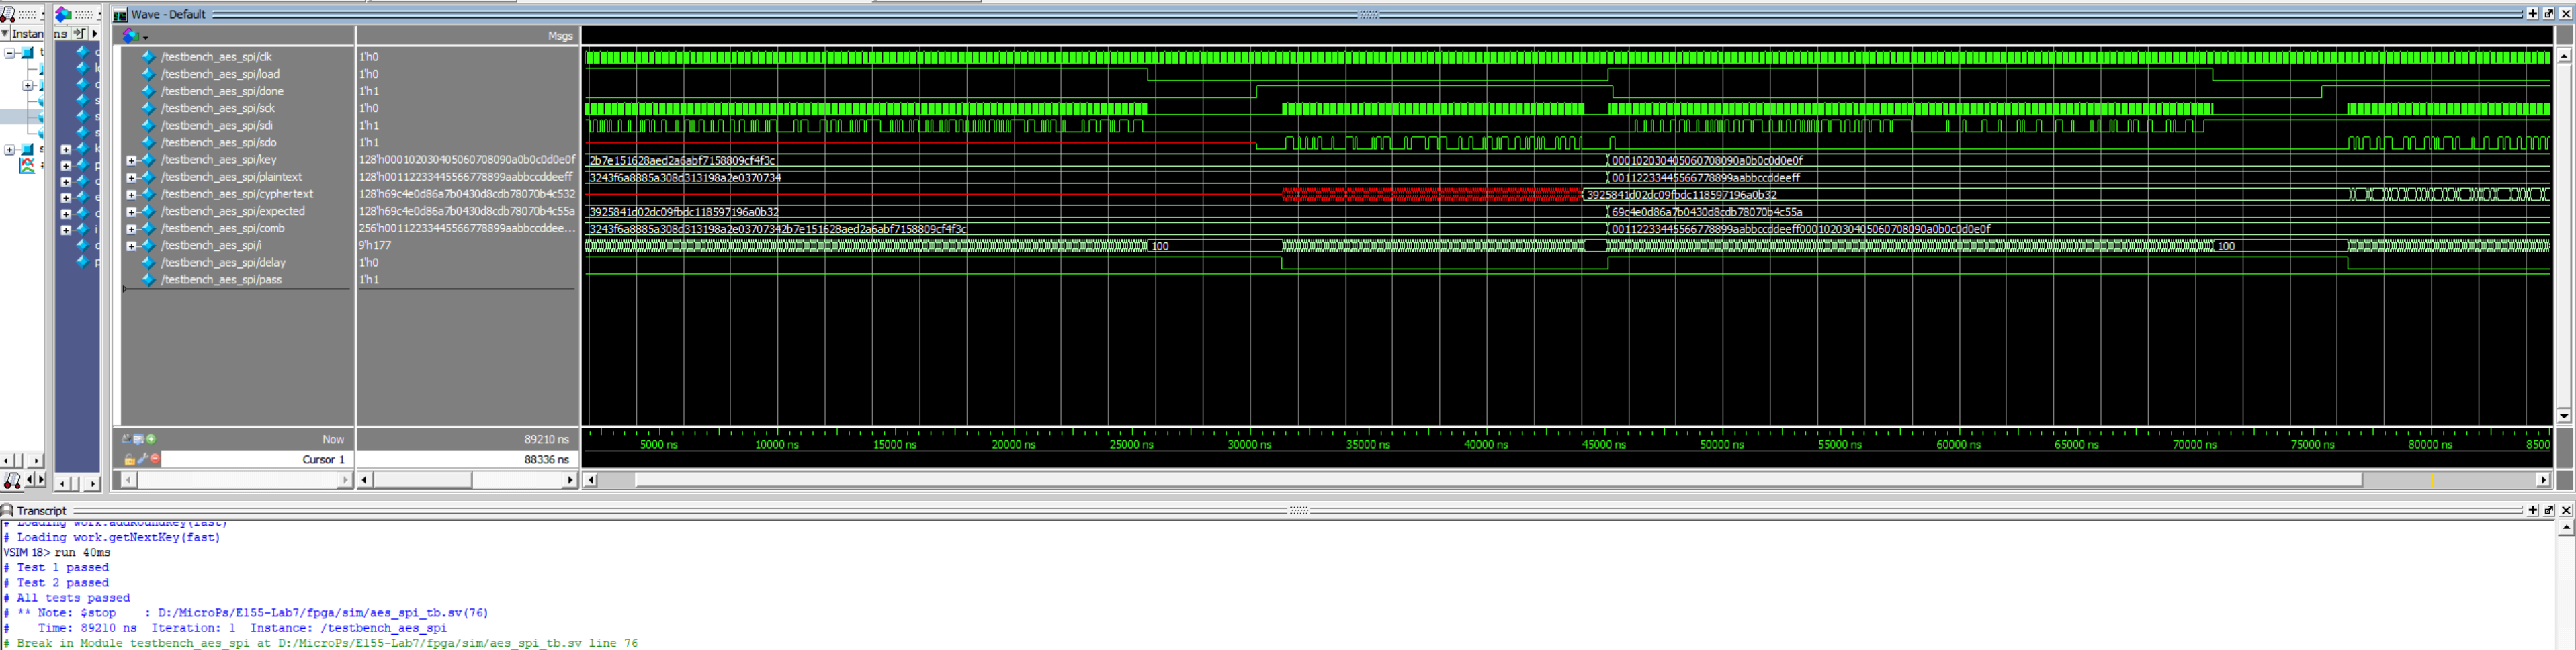Select the Instance tab in left panel
2576x650 pixels.
[26, 33]
